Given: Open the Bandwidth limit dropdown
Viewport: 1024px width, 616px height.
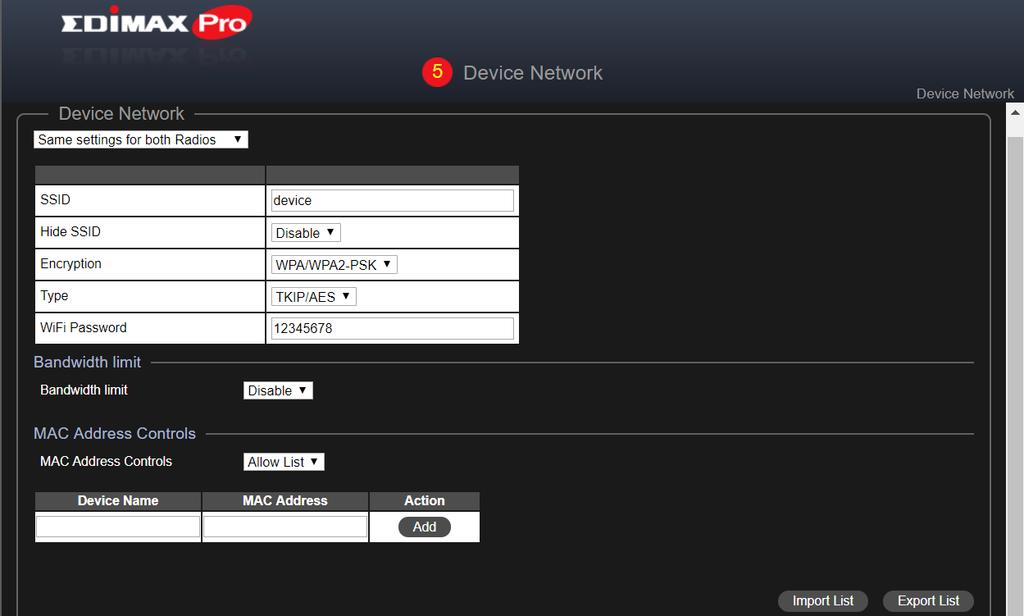Looking at the screenshot, I should 278,391.
